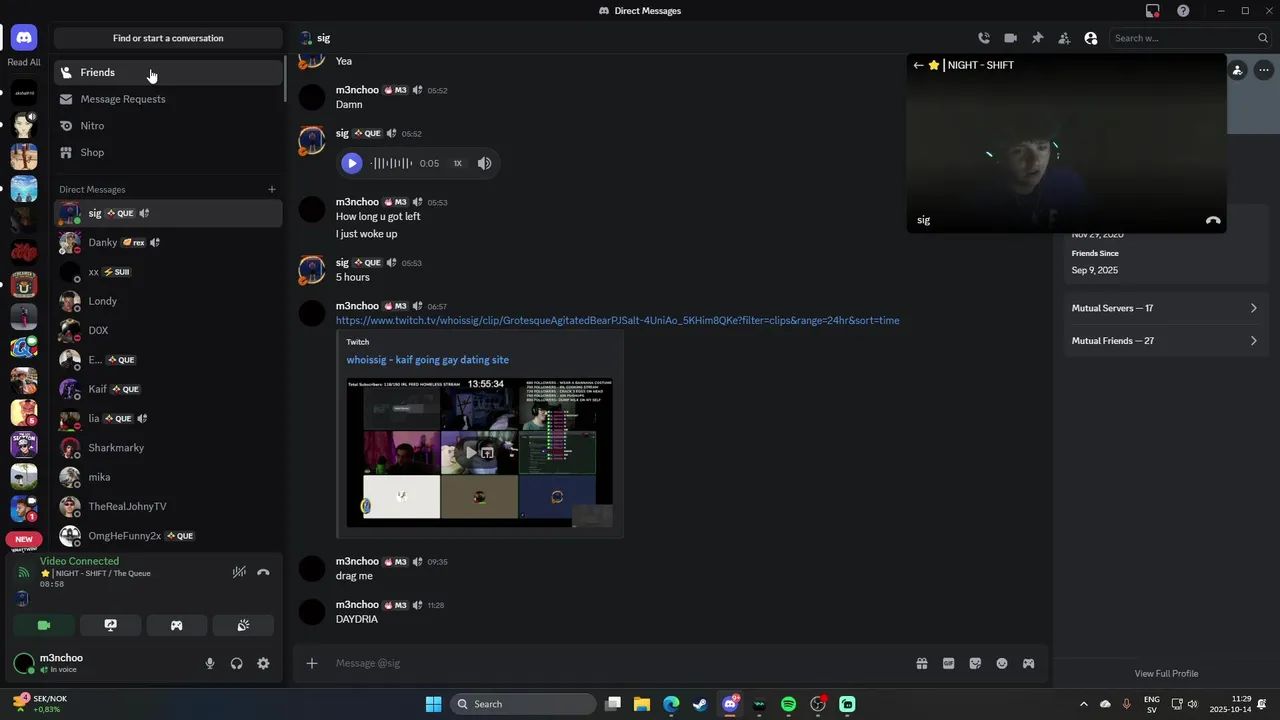
Task: Expand Mutual Friends — 27
Action: [x=1165, y=341]
